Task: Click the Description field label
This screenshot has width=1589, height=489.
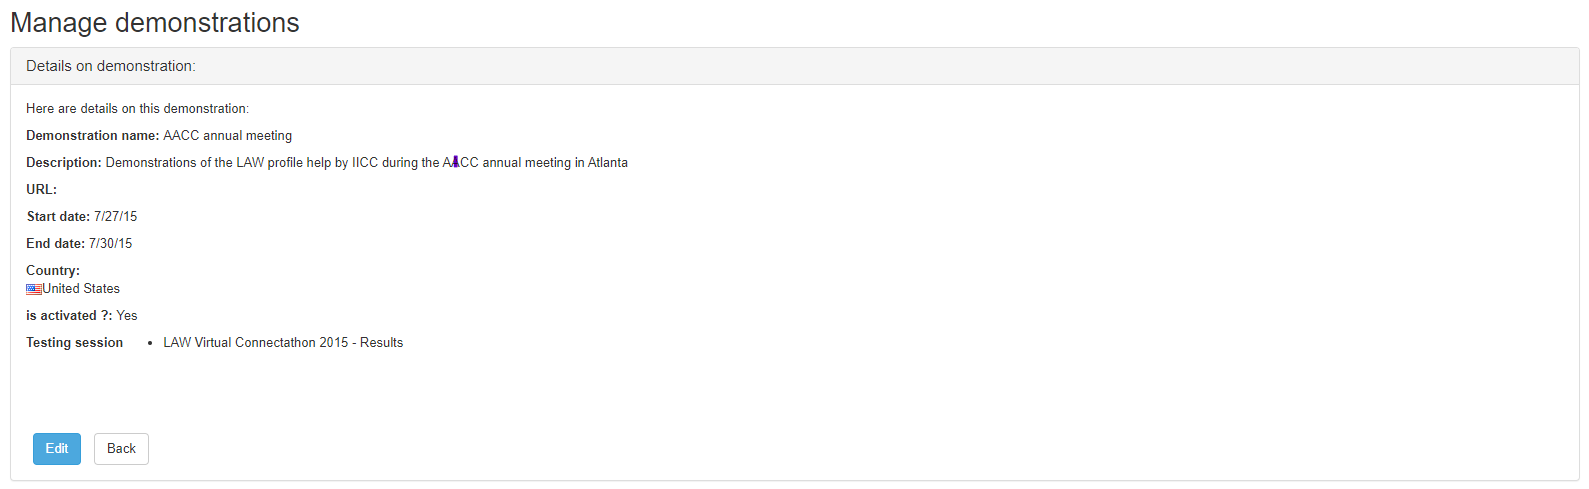Action: pyautogui.click(x=63, y=163)
